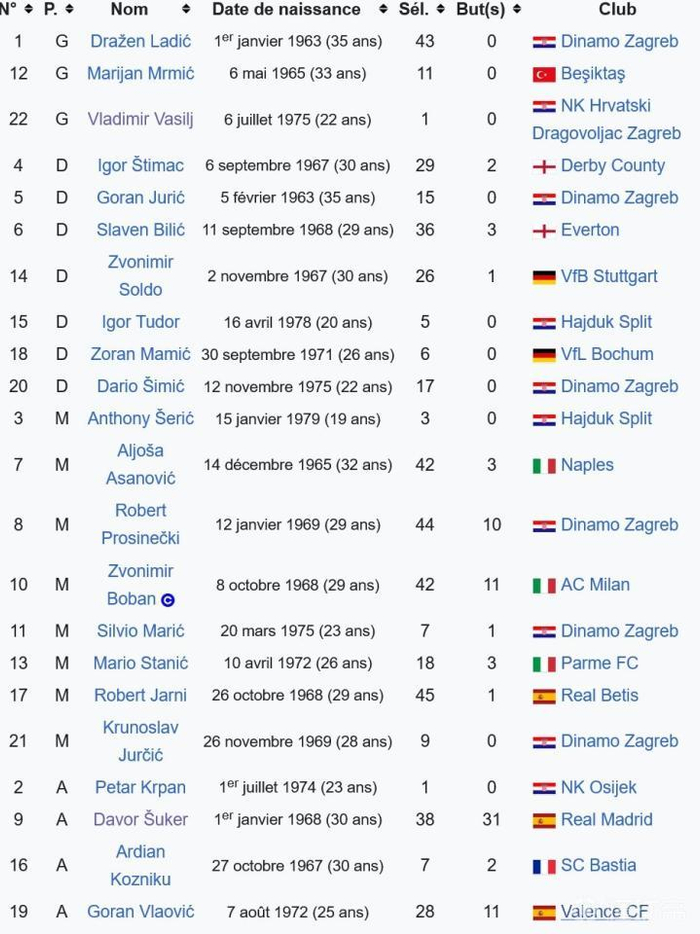700x934 pixels.
Task: Click the Club column header
Action: pyautogui.click(x=617, y=10)
